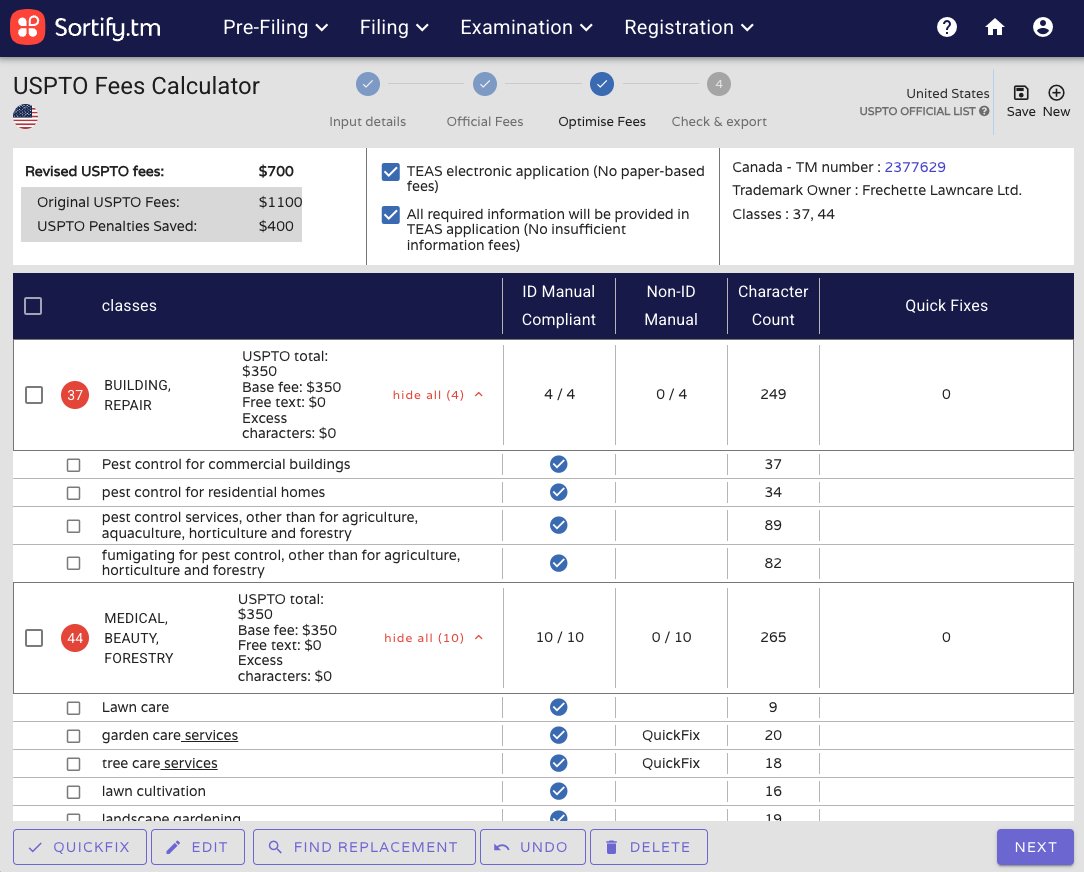Open the Filing dropdown menu
Viewport: 1084px width, 872px height.
tap(394, 27)
